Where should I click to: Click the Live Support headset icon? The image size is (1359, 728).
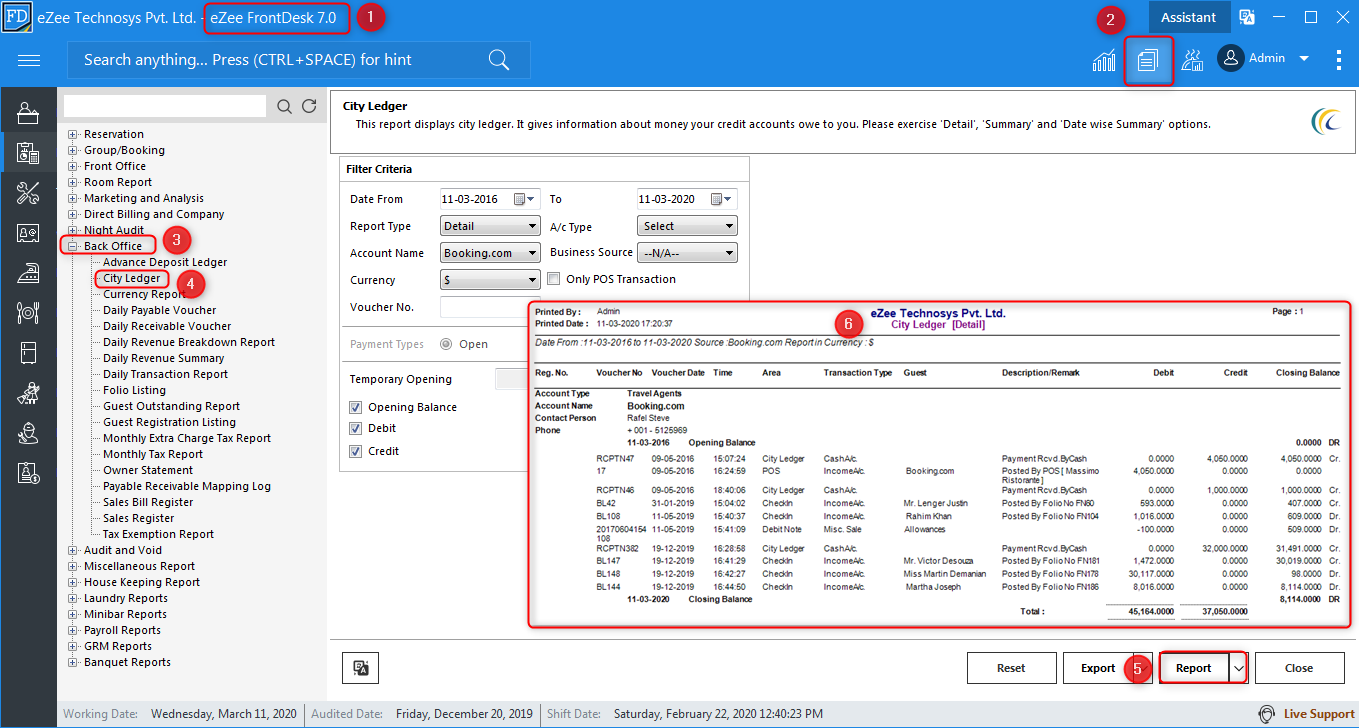coord(1267,714)
